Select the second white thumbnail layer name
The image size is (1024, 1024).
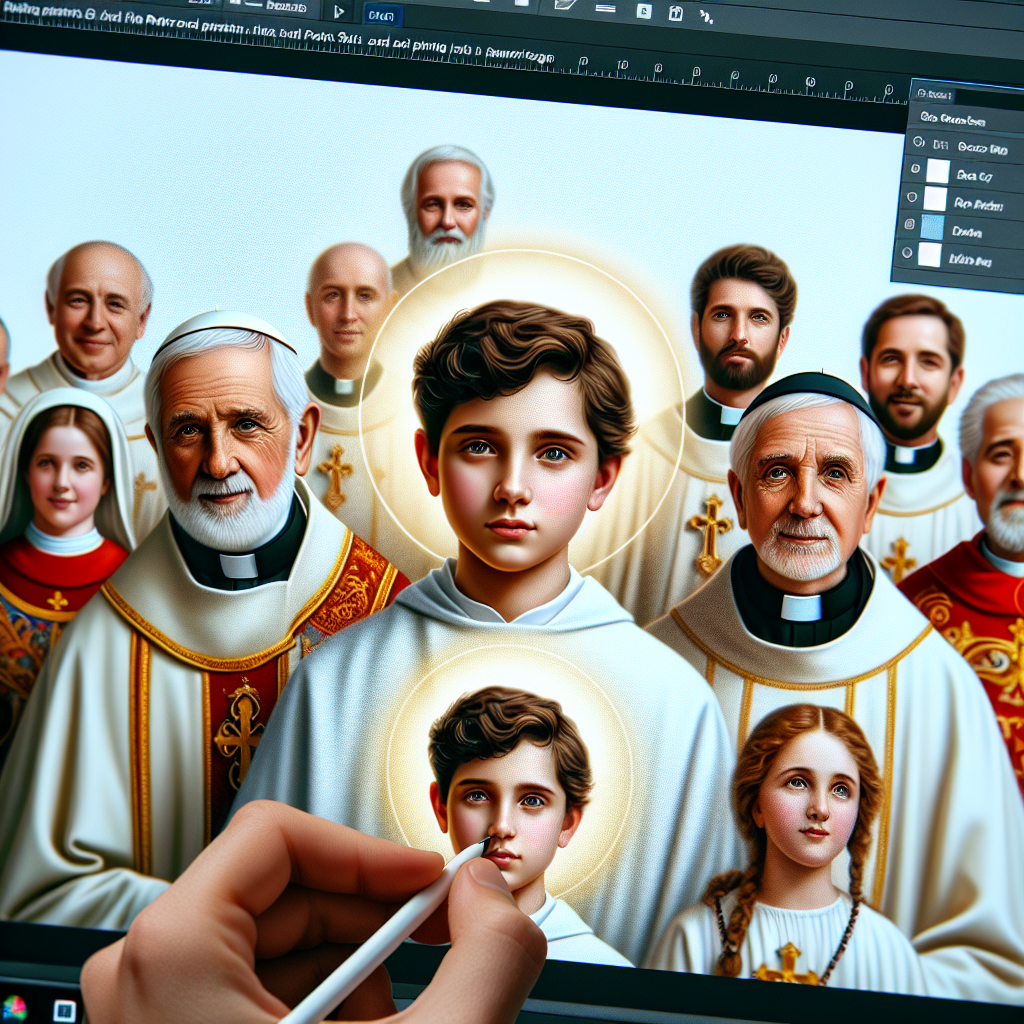click(x=978, y=203)
